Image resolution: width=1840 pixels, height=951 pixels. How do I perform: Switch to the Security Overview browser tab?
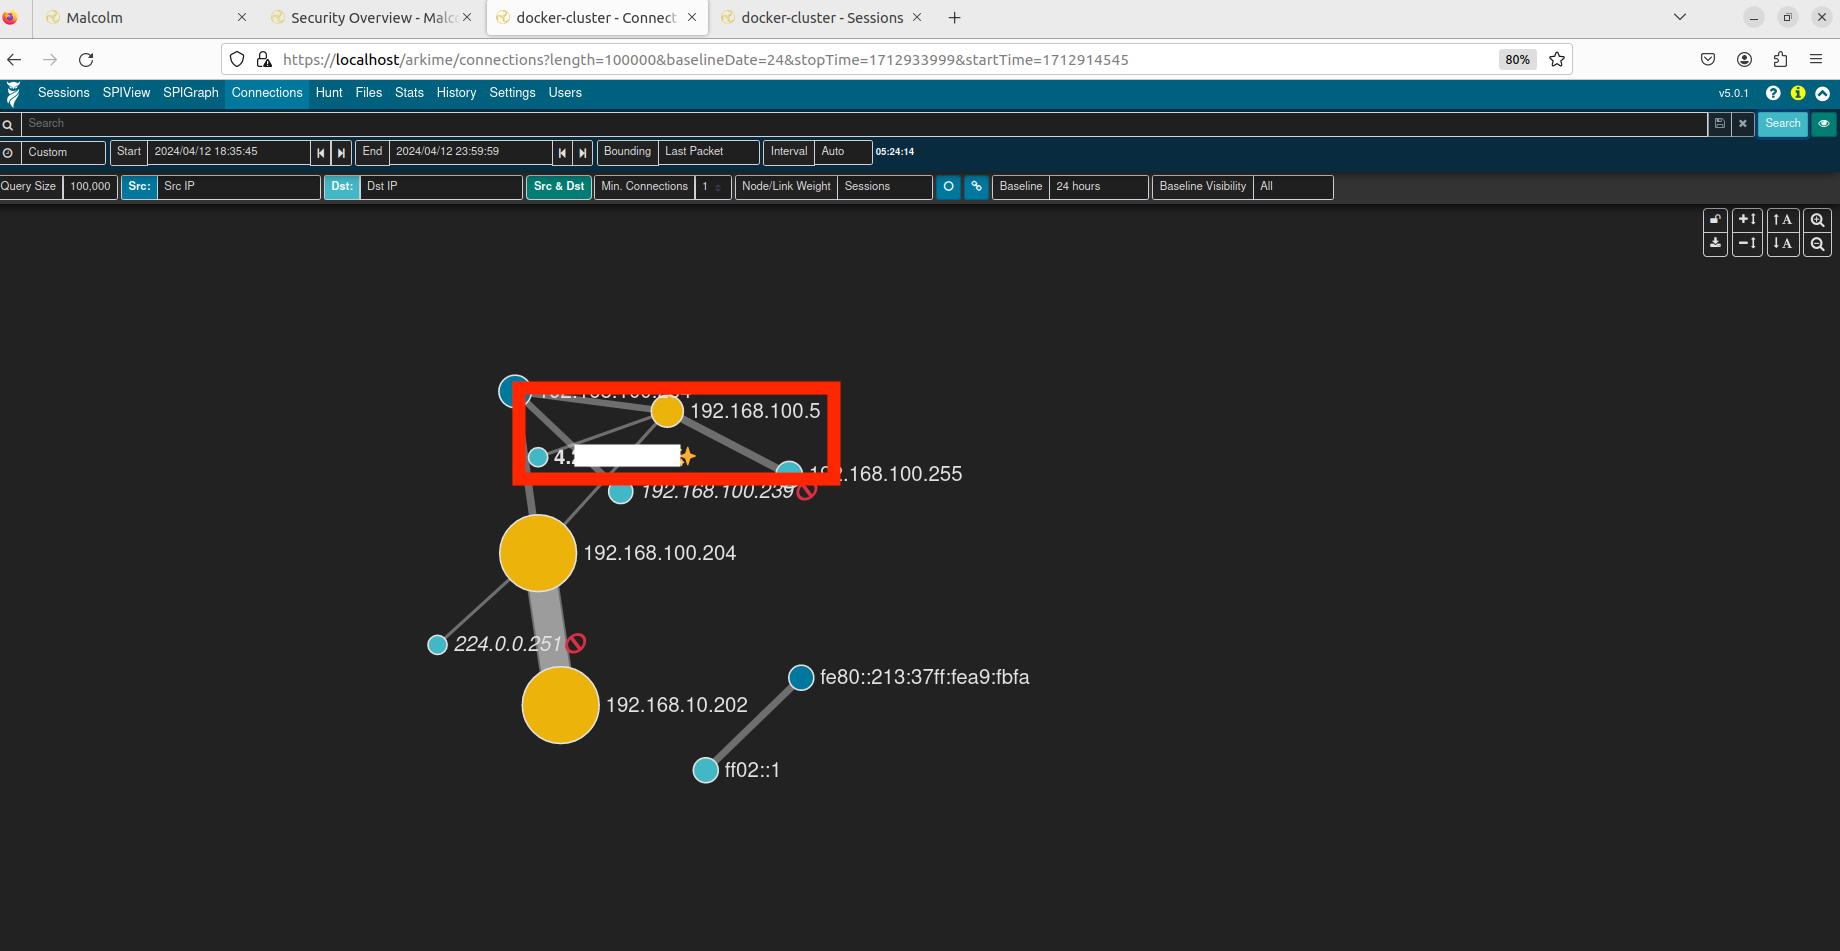tap(372, 18)
